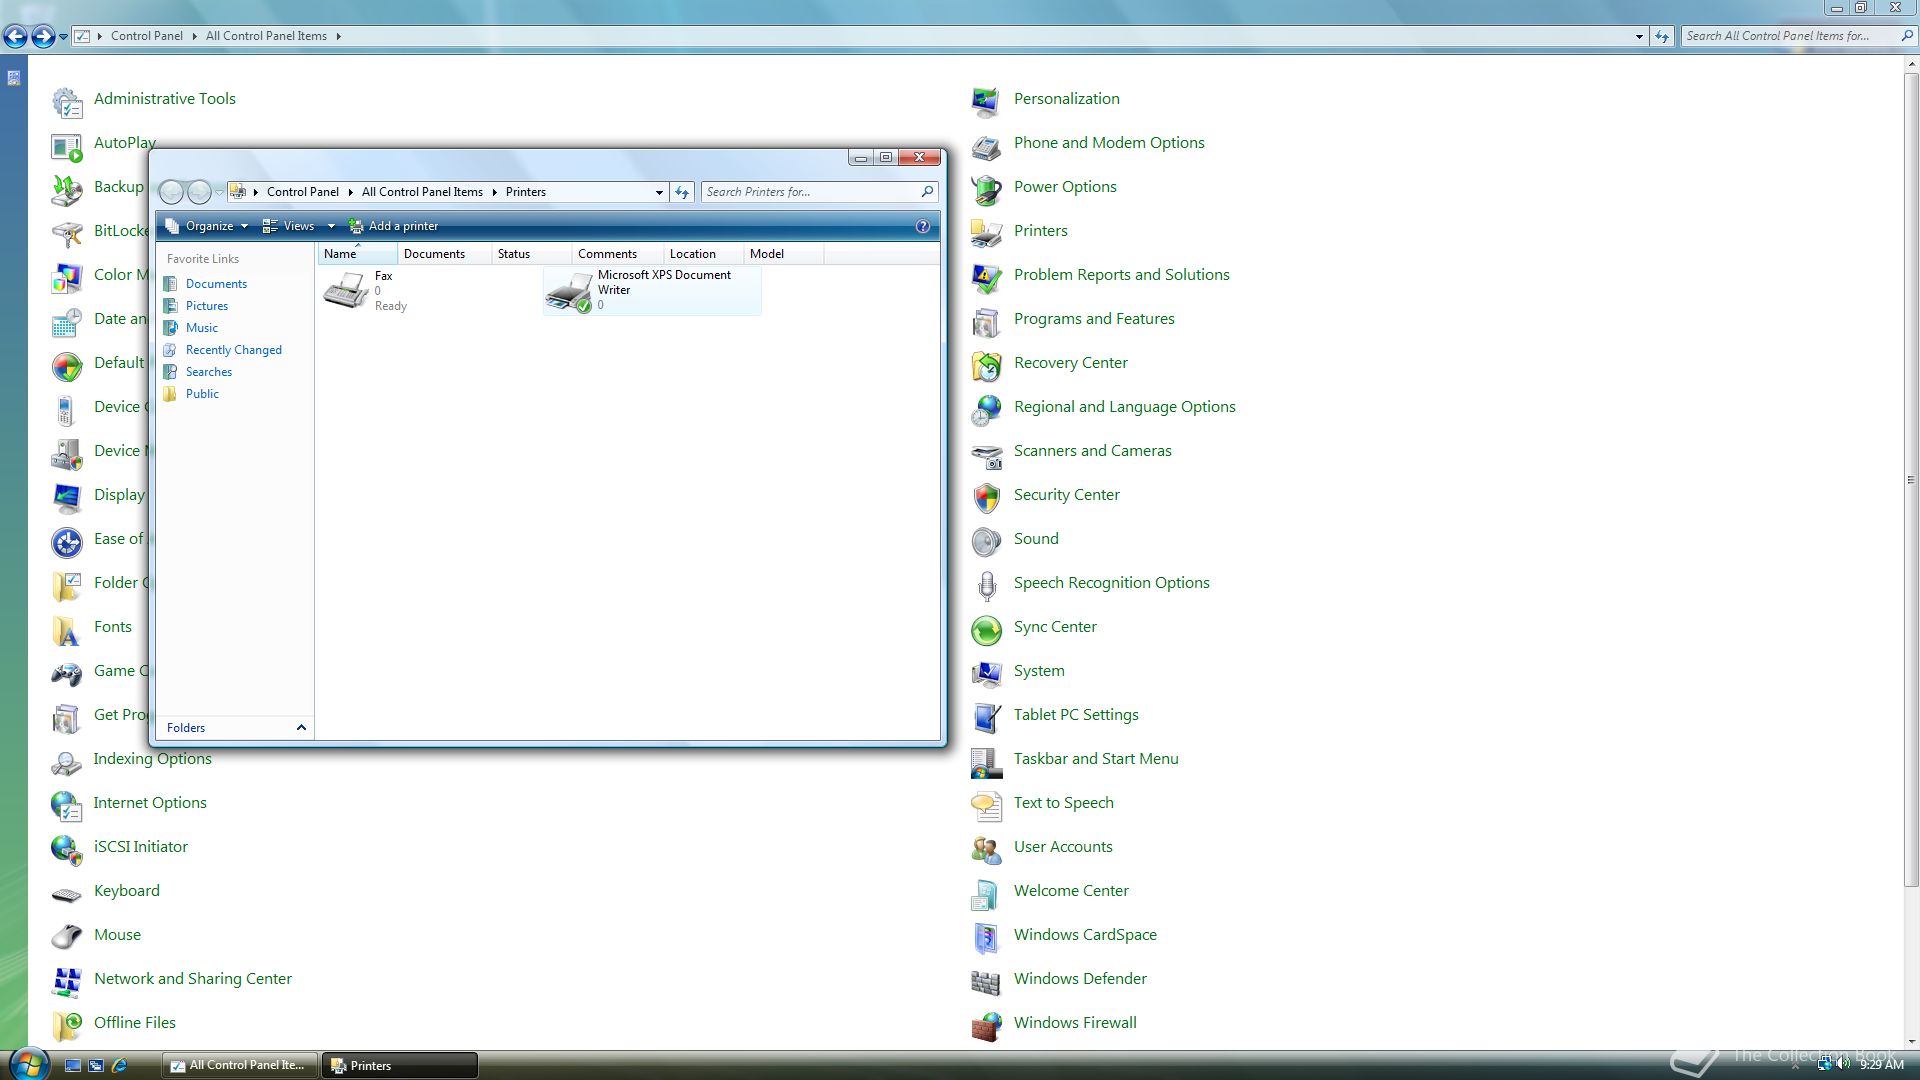
Task: Open the Windows CardSpace icon
Action: click(x=986, y=936)
